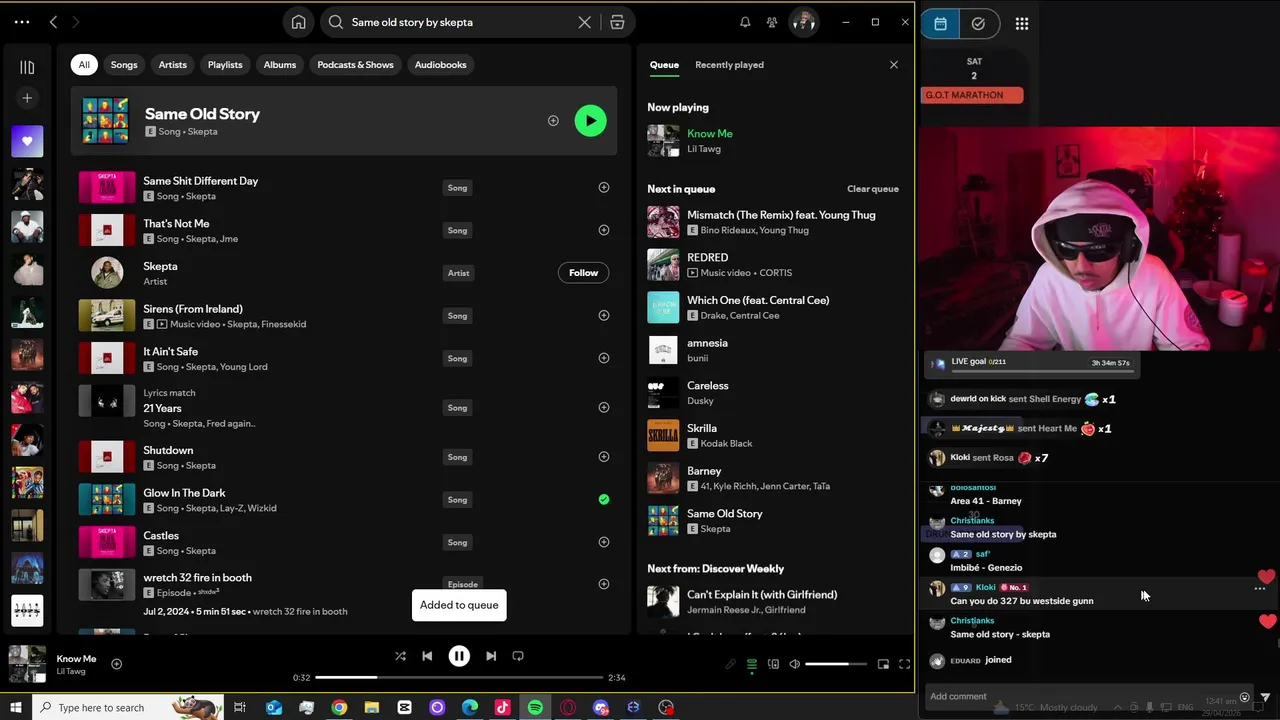Screen dimensions: 1280x720
Task: Filter results by Playlists
Action: click(225, 65)
